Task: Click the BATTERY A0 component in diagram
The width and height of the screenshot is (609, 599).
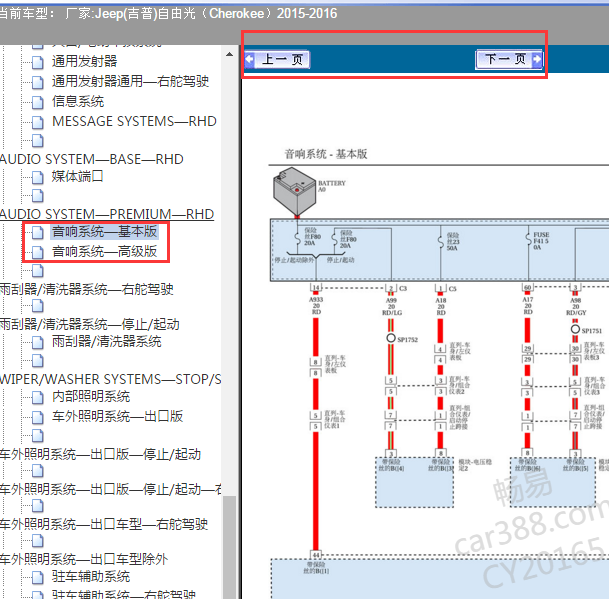Action: (x=294, y=192)
